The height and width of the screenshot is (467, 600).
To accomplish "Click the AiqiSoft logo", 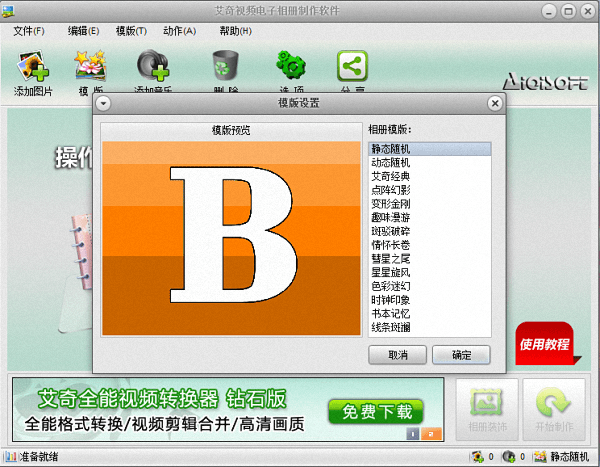I will pos(545,81).
